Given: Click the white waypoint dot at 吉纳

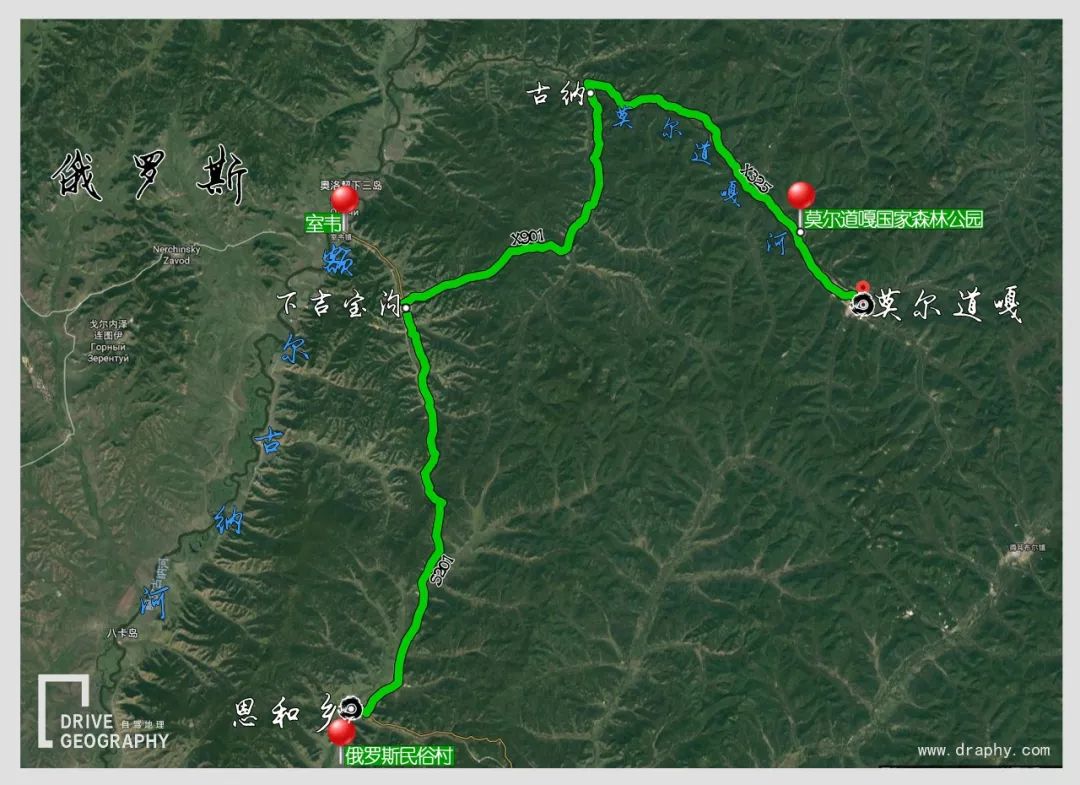Looking at the screenshot, I should point(591,93).
